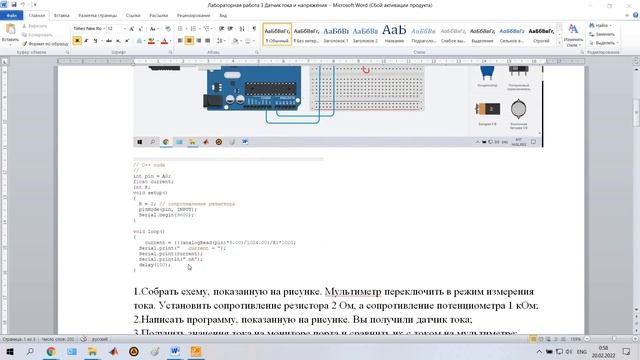The image size is (640, 360).
Task: Switch to the Insert (Вставка) tab
Action: pos(62,16)
